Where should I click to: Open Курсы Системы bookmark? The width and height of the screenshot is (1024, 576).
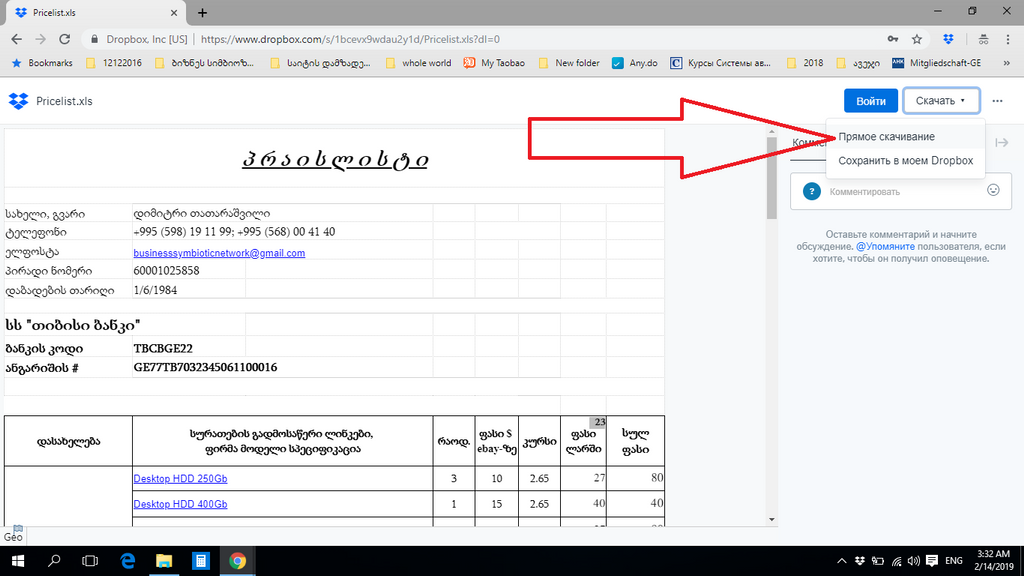[x=721, y=63]
